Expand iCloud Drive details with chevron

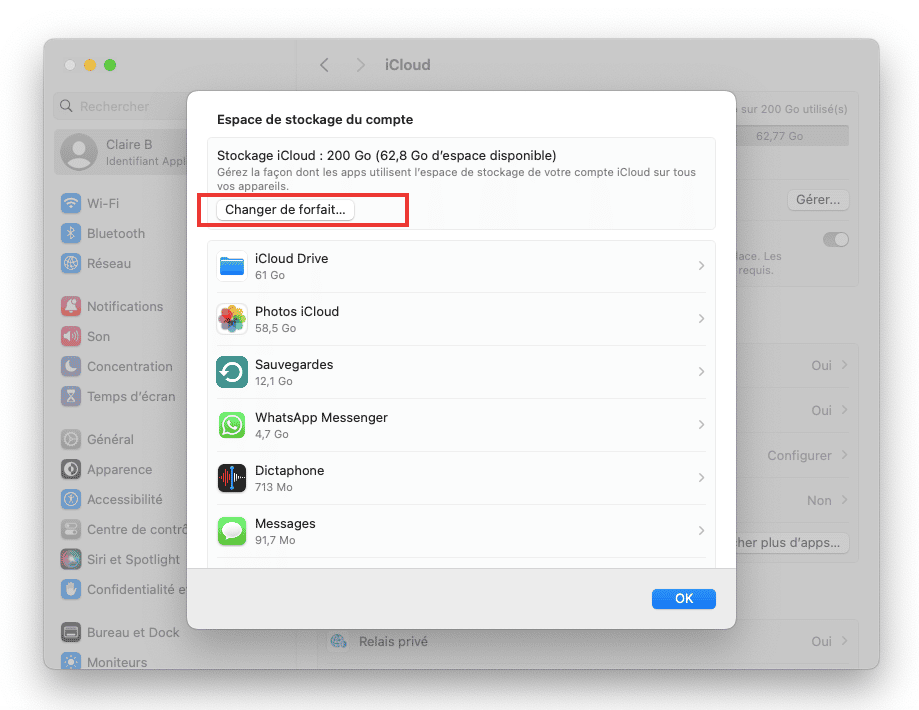click(x=702, y=266)
